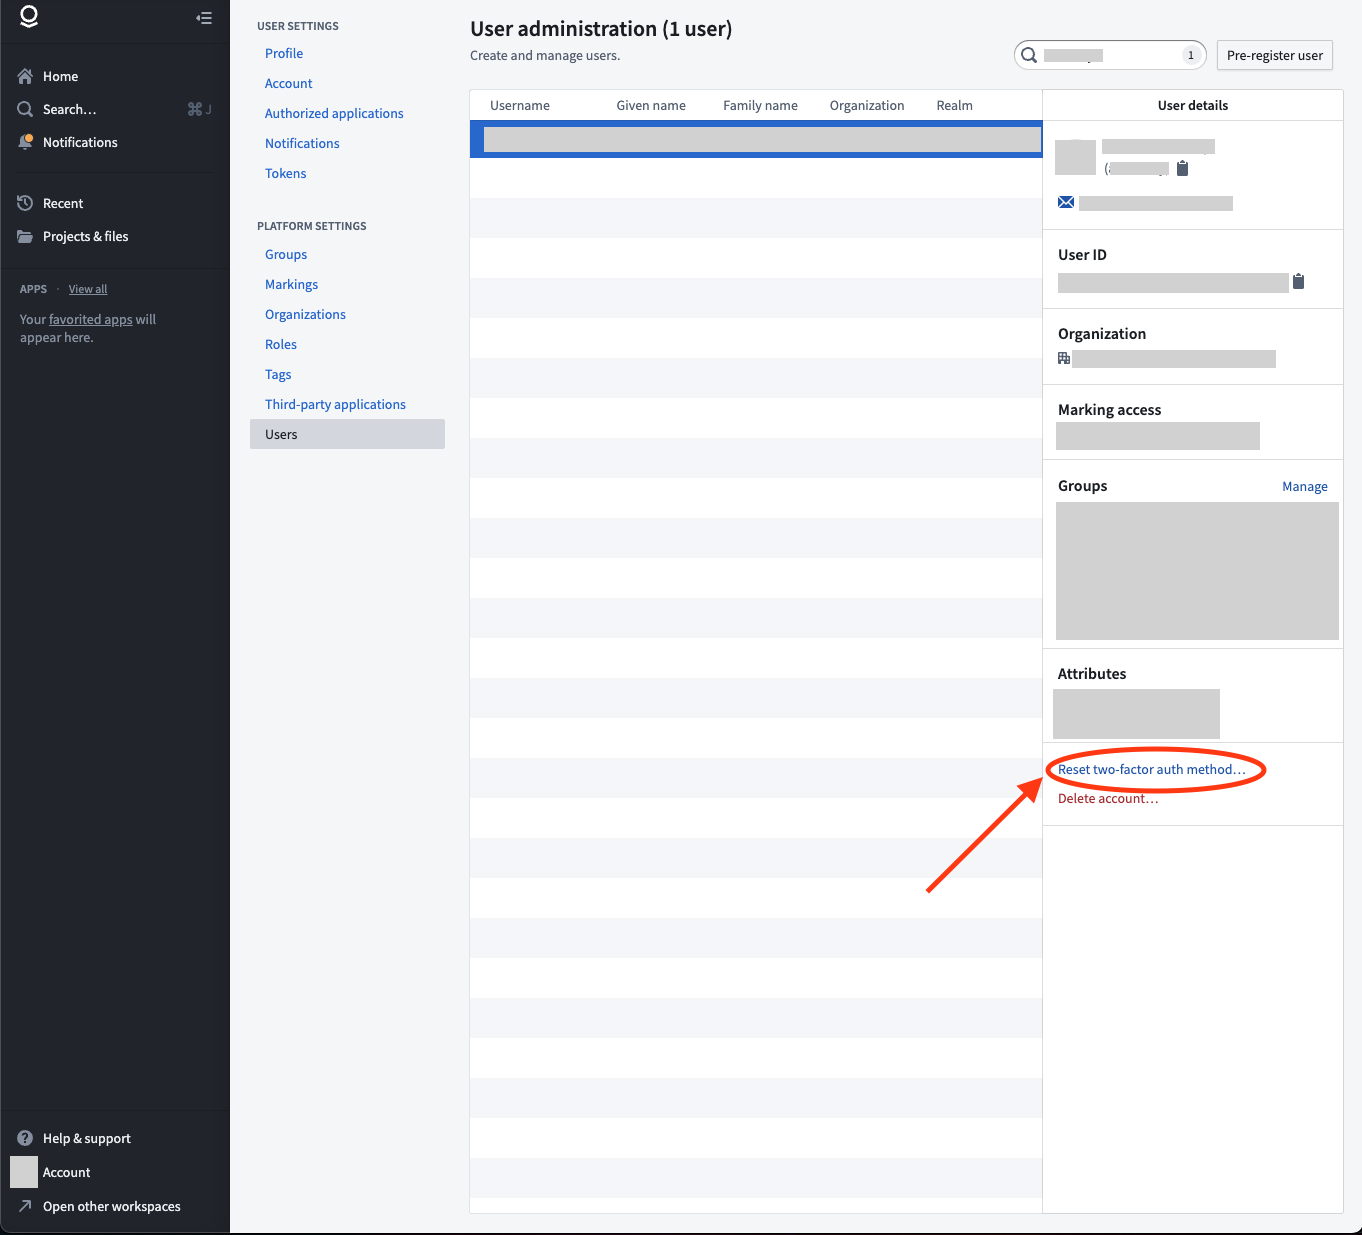The width and height of the screenshot is (1362, 1235).
Task: Copy the User ID with clipboard icon
Action: click(x=1298, y=281)
